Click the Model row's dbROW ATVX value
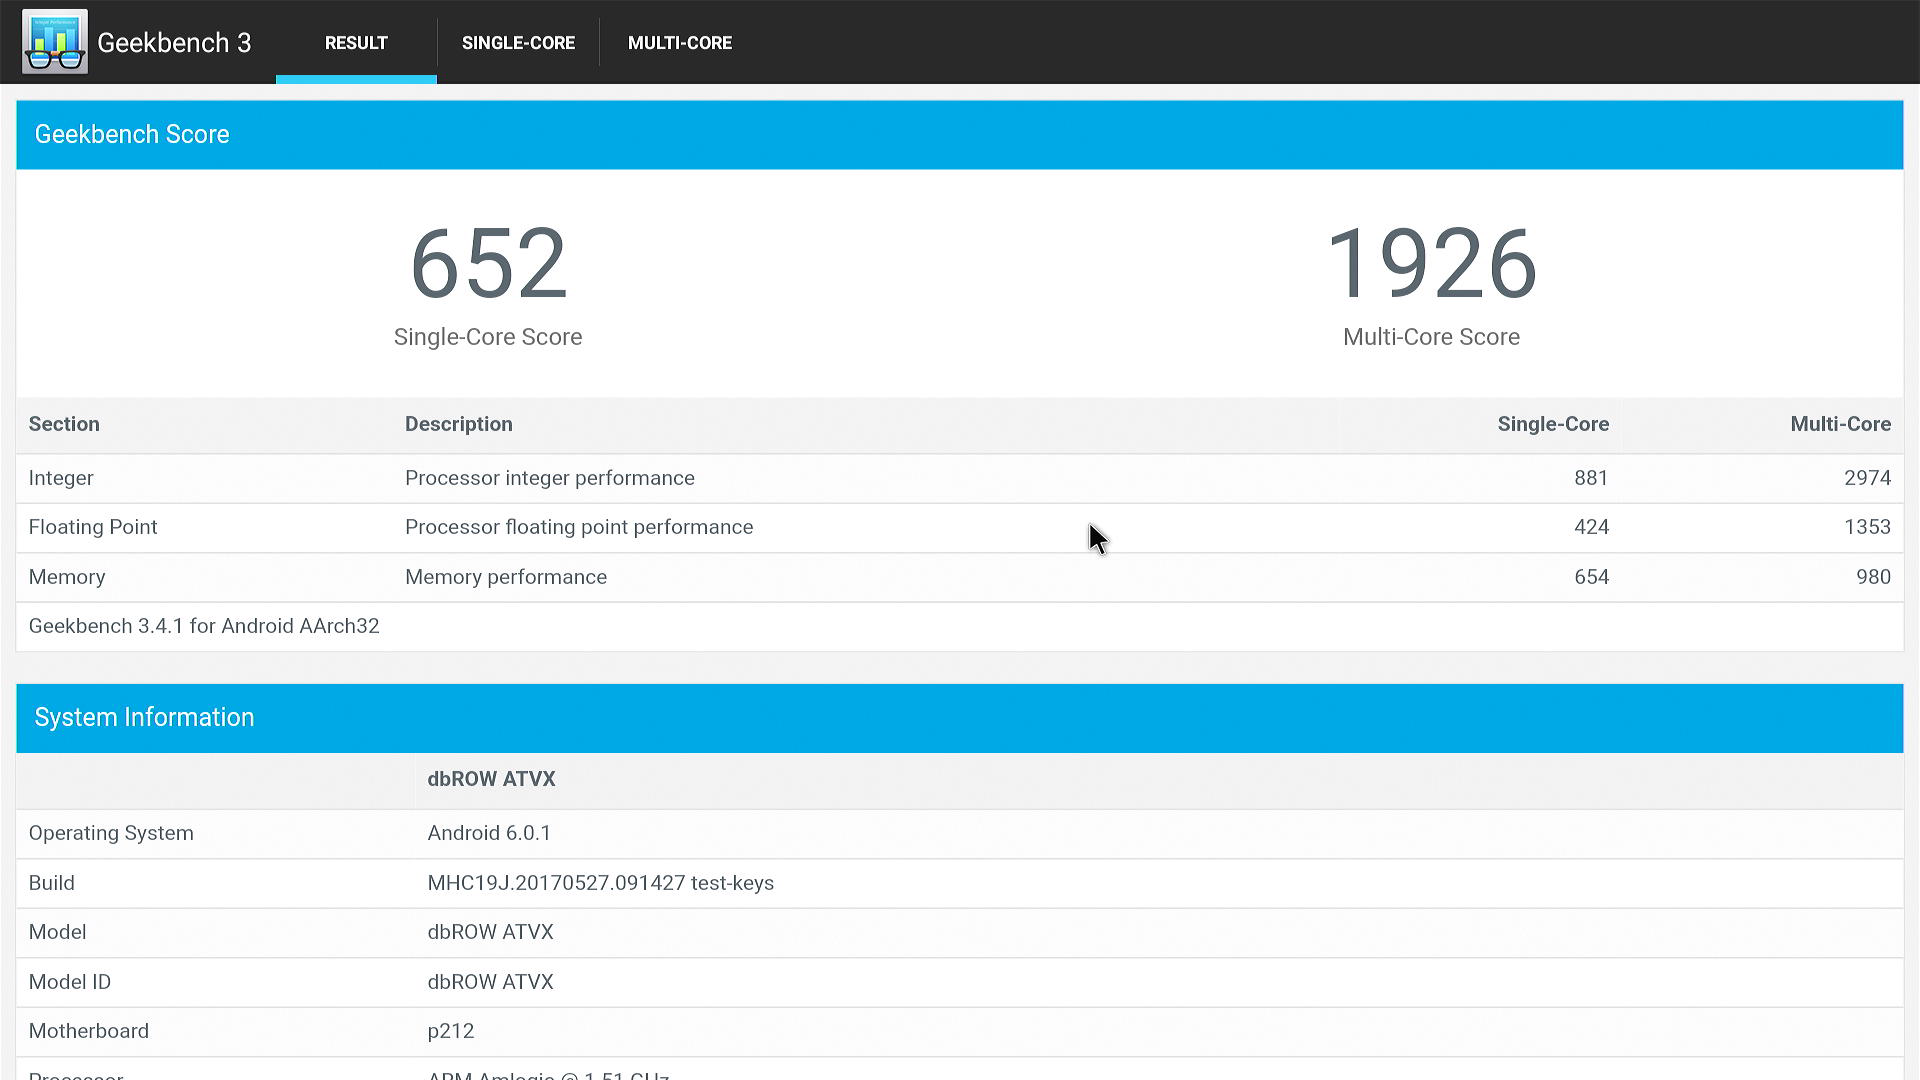The height and width of the screenshot is (1080, 1920). click(490, 932)
